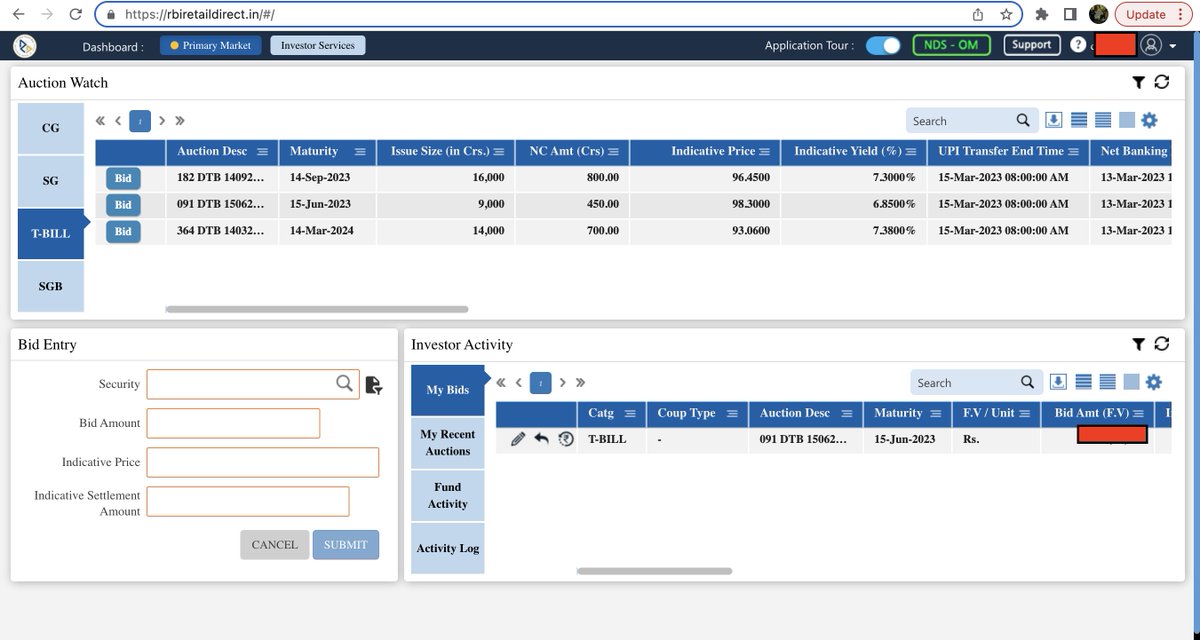Viewport: 1200px width, 640px height.
Task: Open browser extensions puzzle icon
Action: (x=1042, y=14)
